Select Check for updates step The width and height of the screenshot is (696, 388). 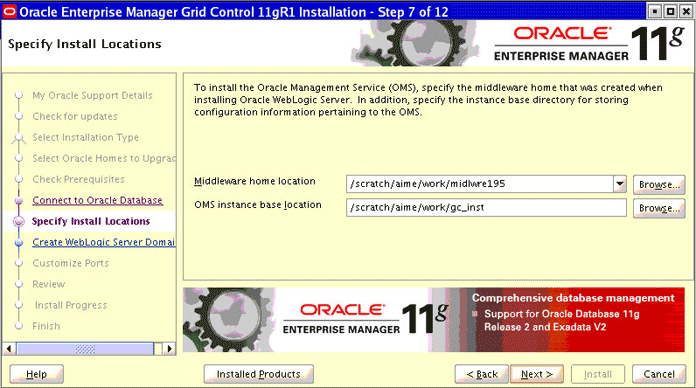(75, 116)
